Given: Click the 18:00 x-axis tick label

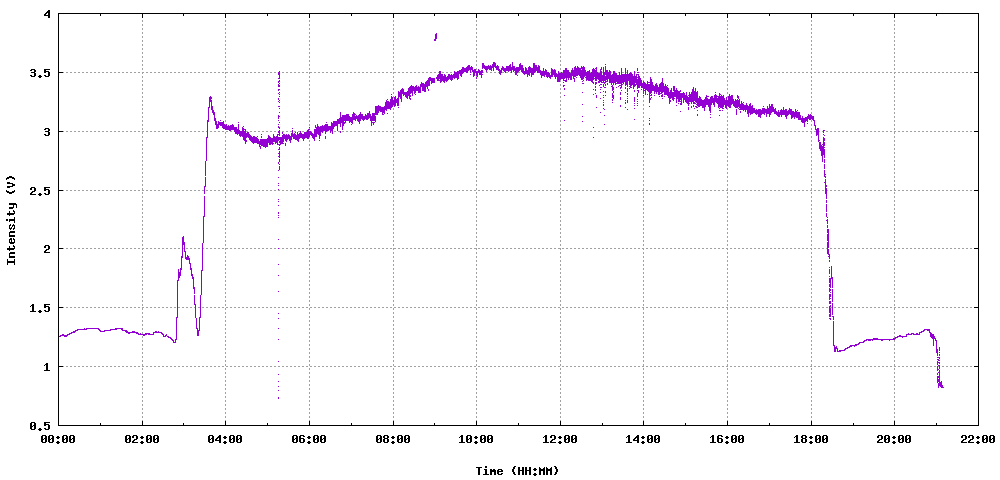Looking at the screenshot, I should [x=811, y=439].
